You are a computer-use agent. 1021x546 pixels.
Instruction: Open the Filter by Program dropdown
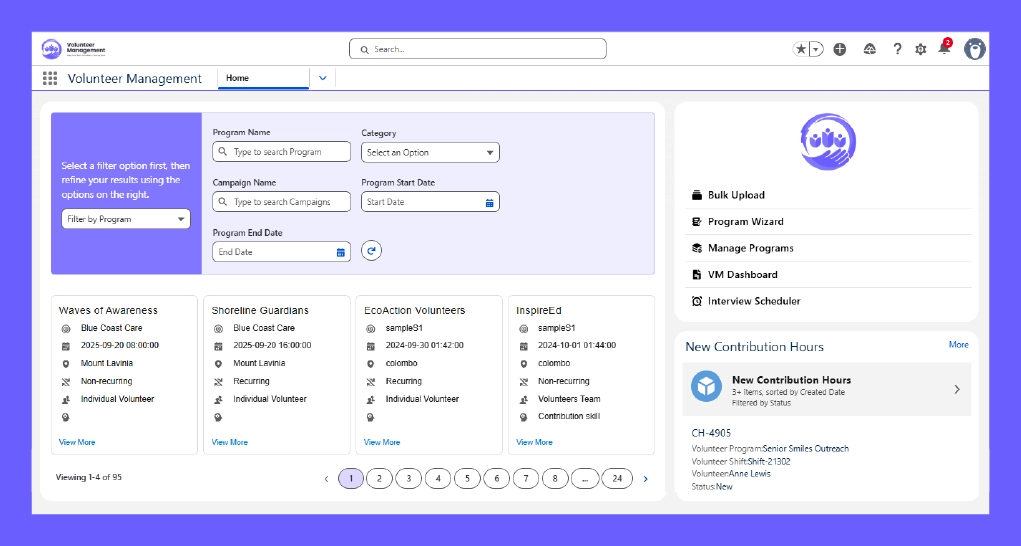pyautogui.click(x=126, y=219)
